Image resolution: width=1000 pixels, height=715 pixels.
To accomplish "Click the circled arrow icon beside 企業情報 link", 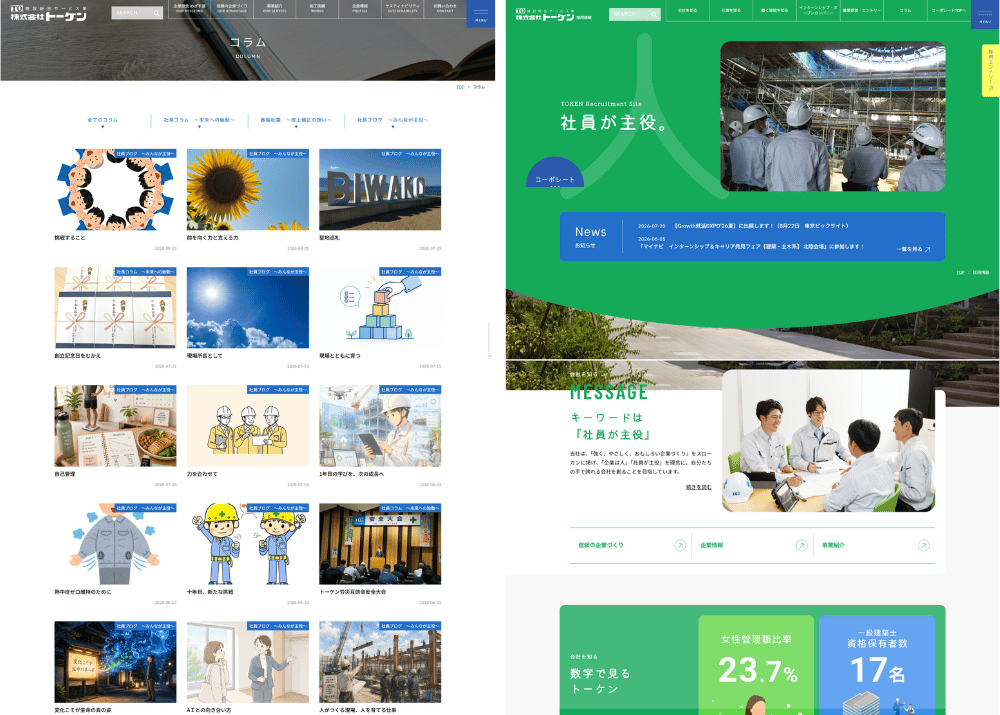I will click(x=802, y=545).
